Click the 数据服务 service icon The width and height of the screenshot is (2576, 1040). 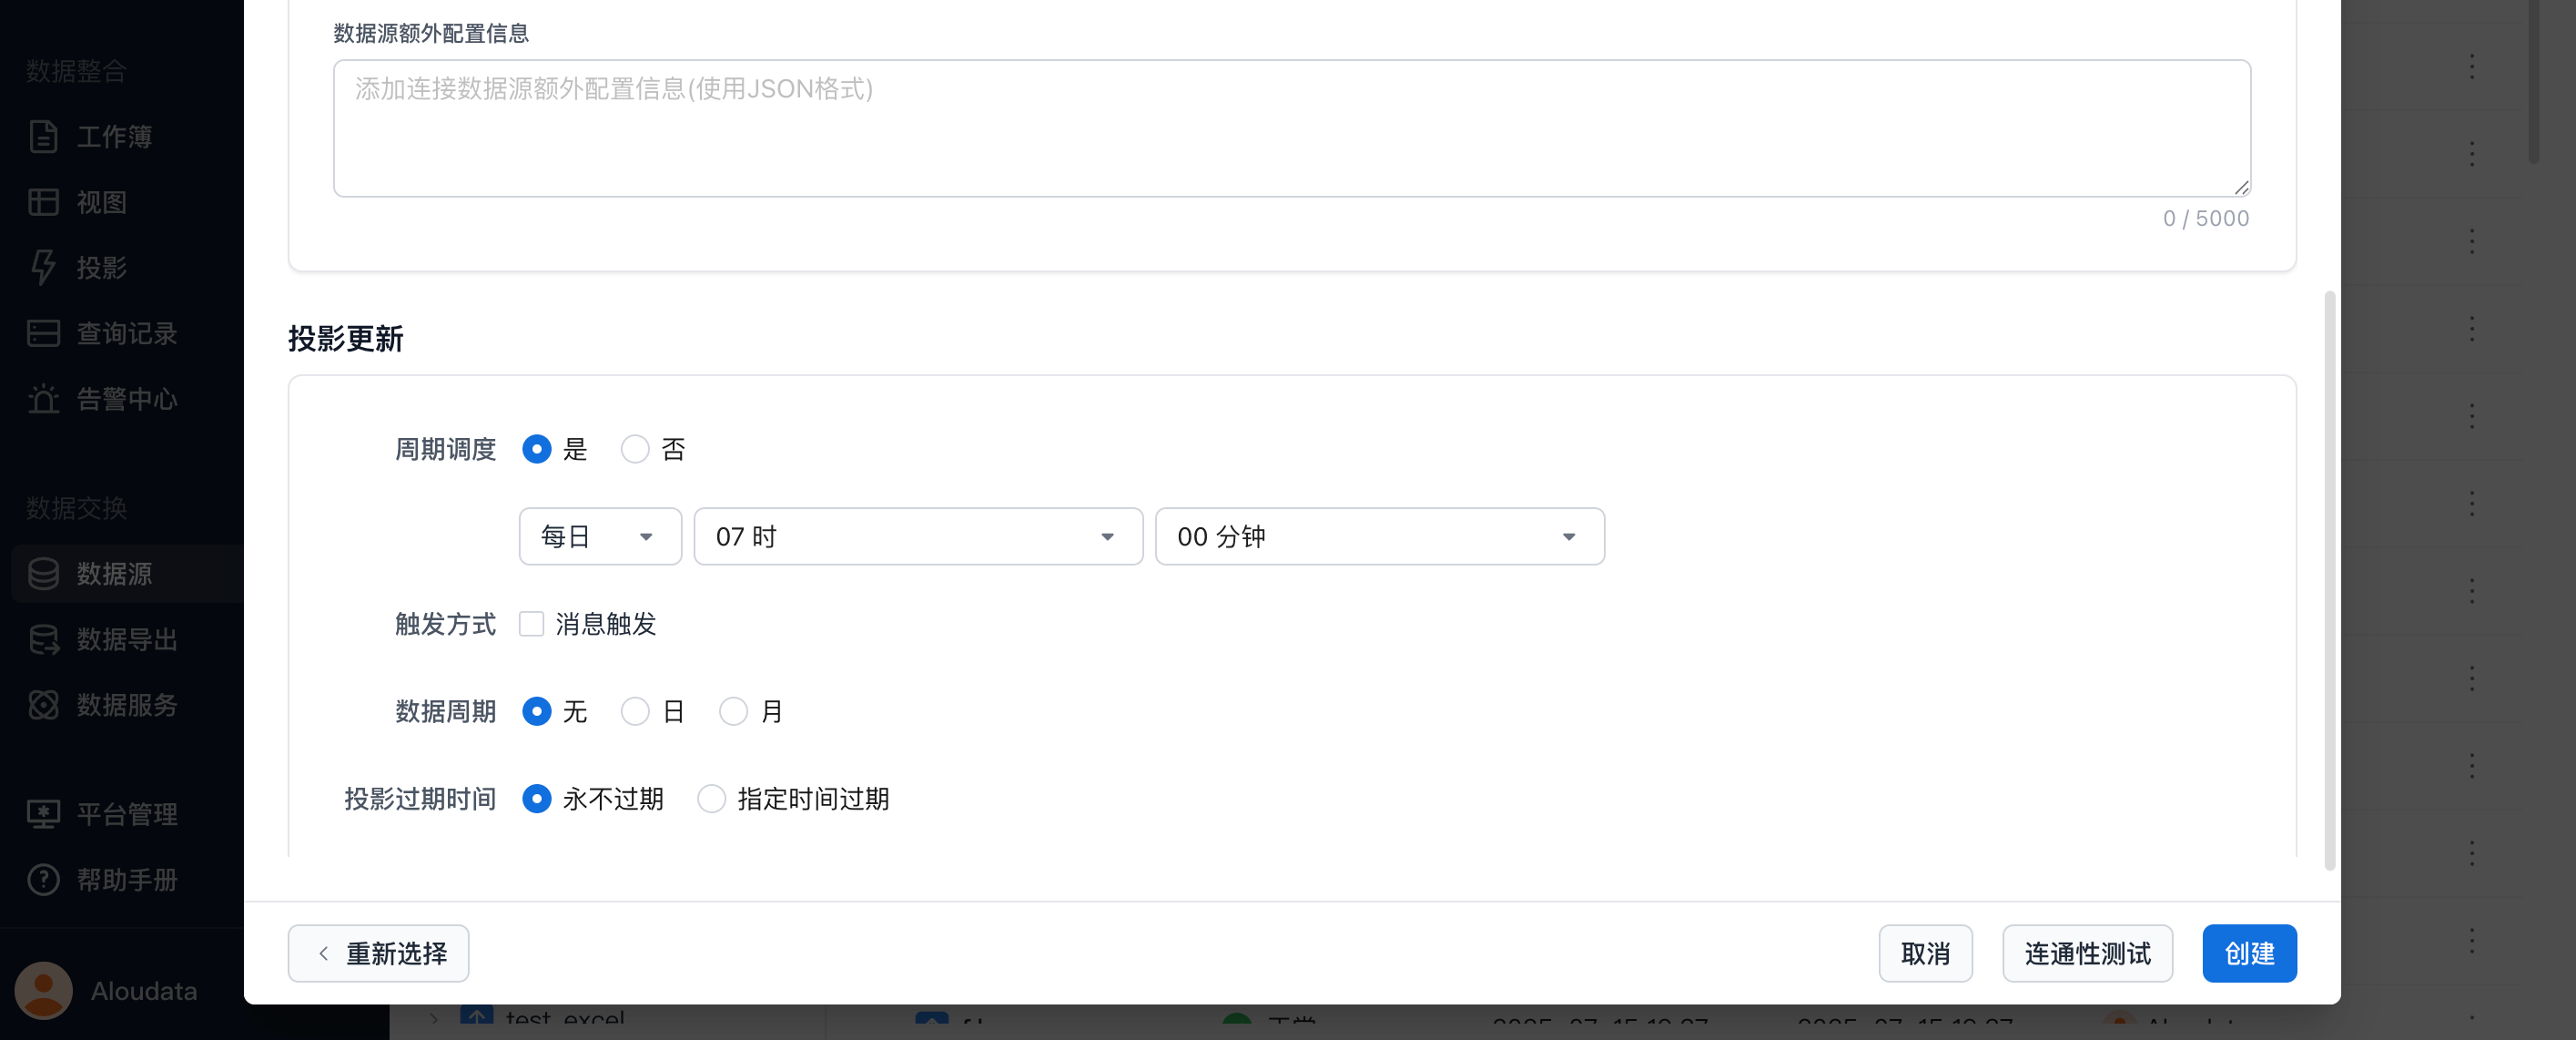pos(43,705)
